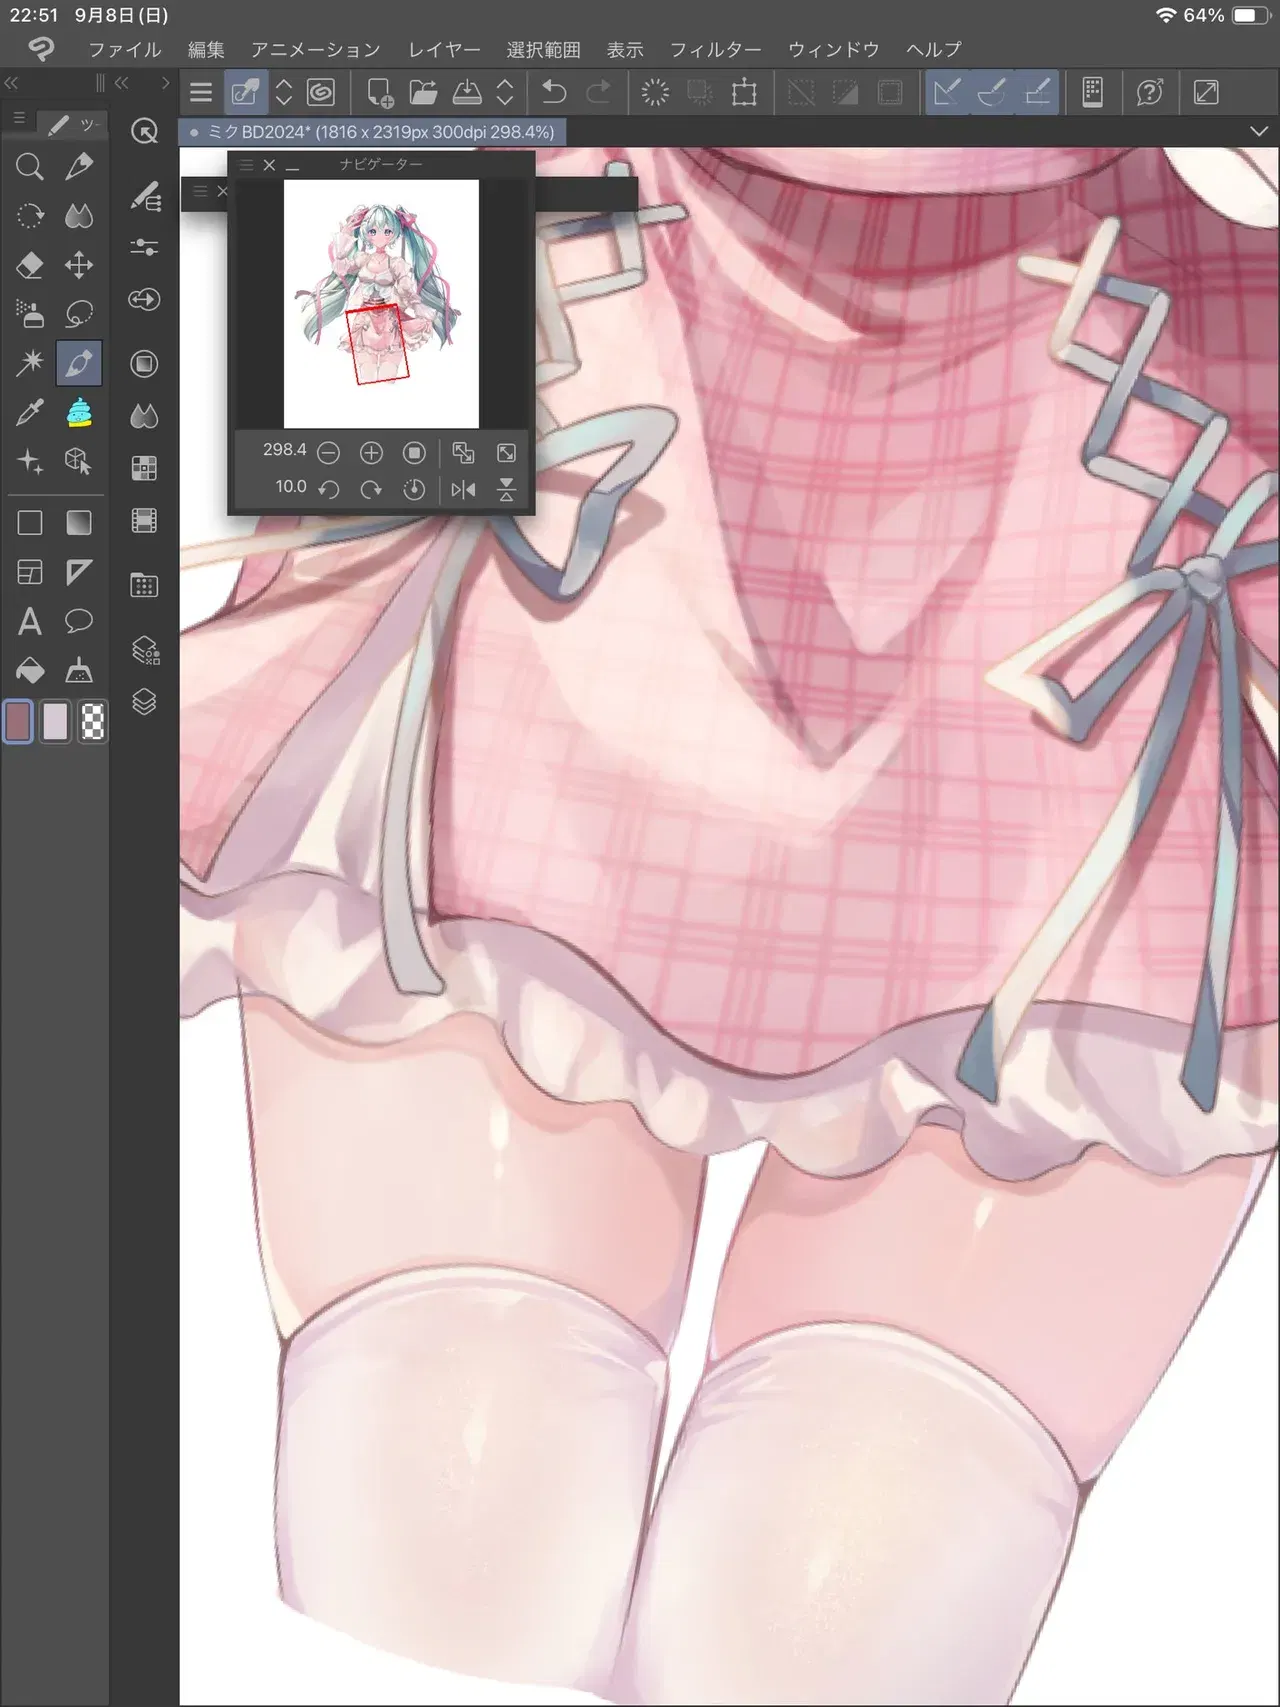Open the Layer palette stack icon
This screenshot has width=1280, height=1707.
point(145,702)
